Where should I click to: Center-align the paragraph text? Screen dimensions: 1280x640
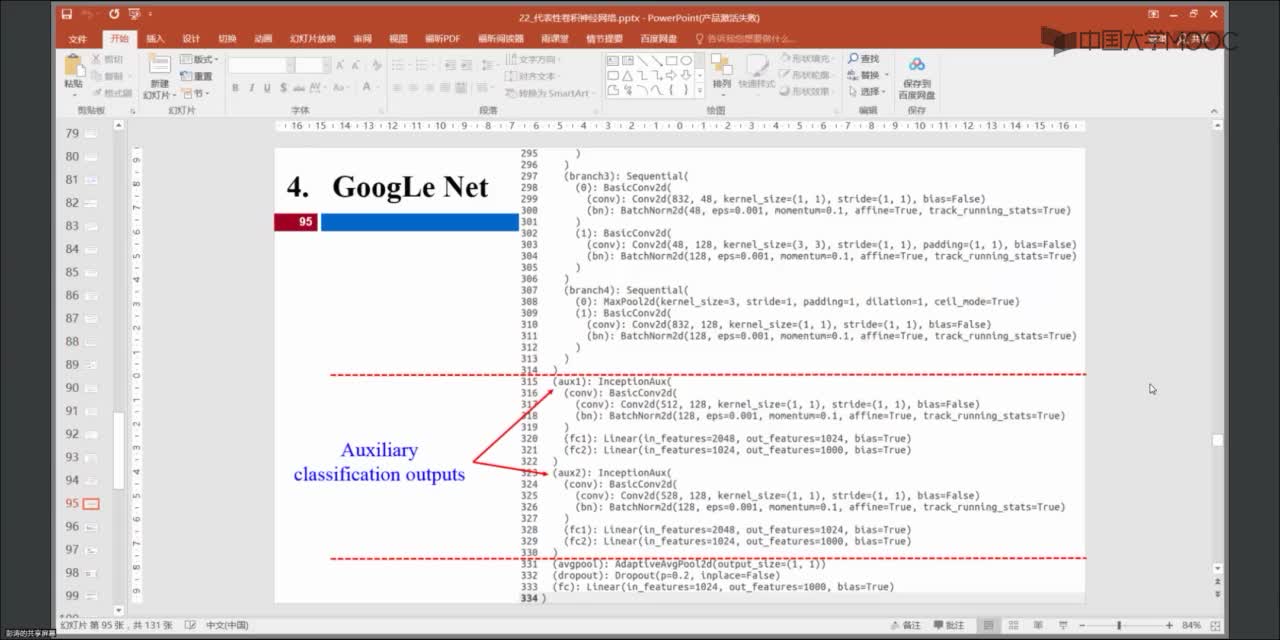coord(413,89)
